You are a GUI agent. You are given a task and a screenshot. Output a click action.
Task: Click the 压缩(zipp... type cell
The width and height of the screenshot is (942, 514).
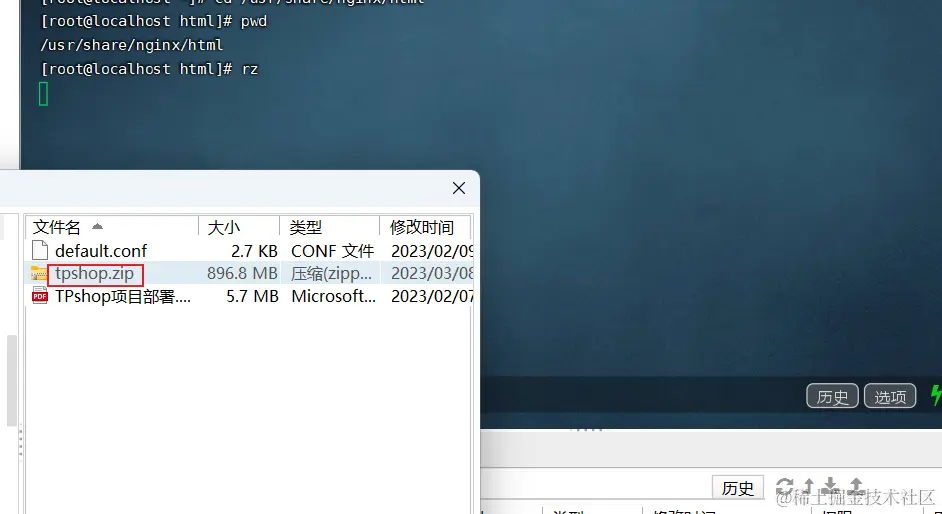click(332, 274)
